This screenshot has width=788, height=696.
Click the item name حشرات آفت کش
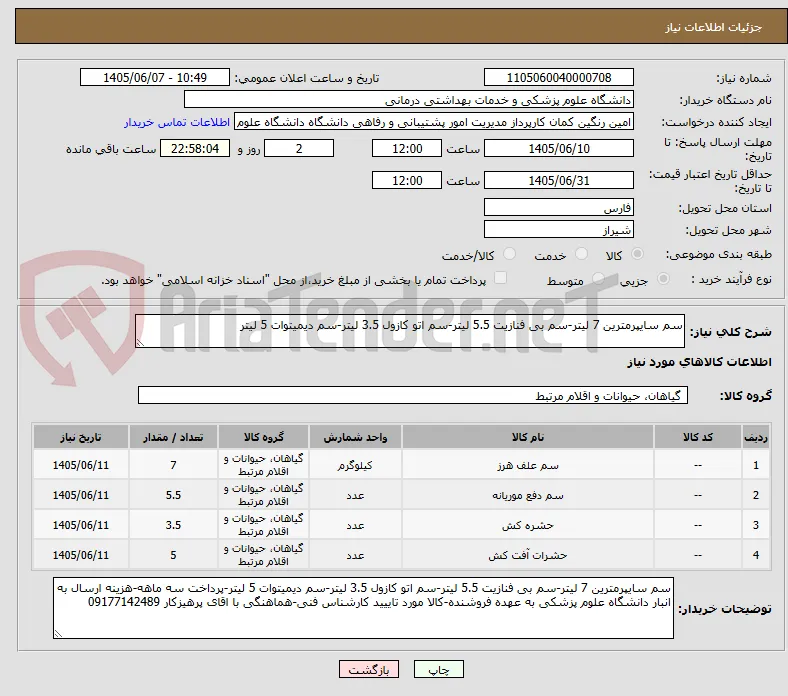click(528, 555)
